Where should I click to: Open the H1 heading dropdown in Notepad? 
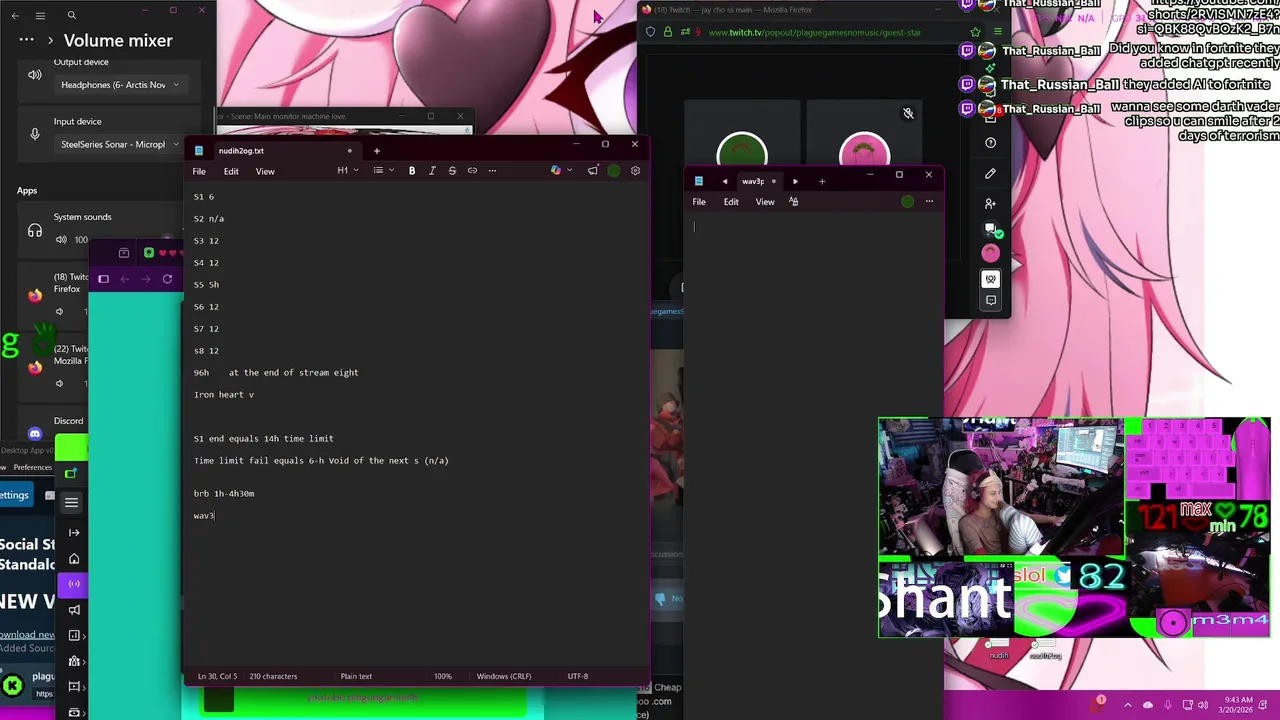[x=347, y=171]
